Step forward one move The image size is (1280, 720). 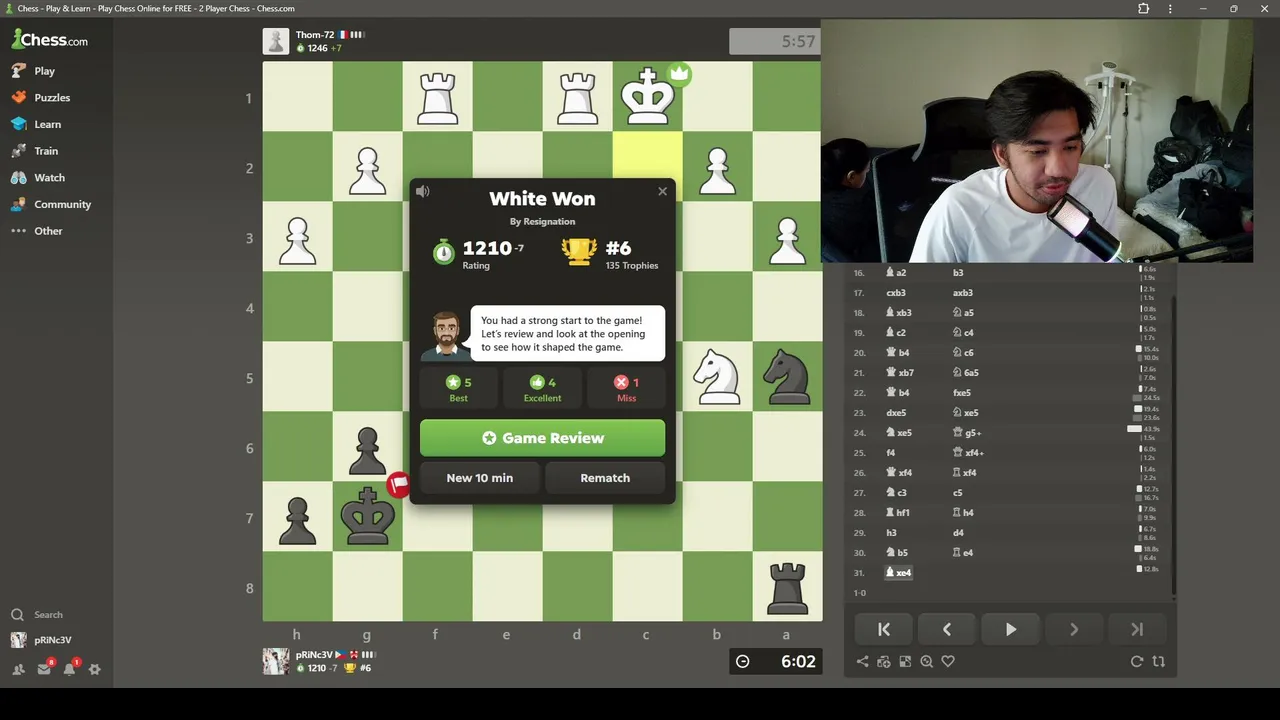(1074, 629)
